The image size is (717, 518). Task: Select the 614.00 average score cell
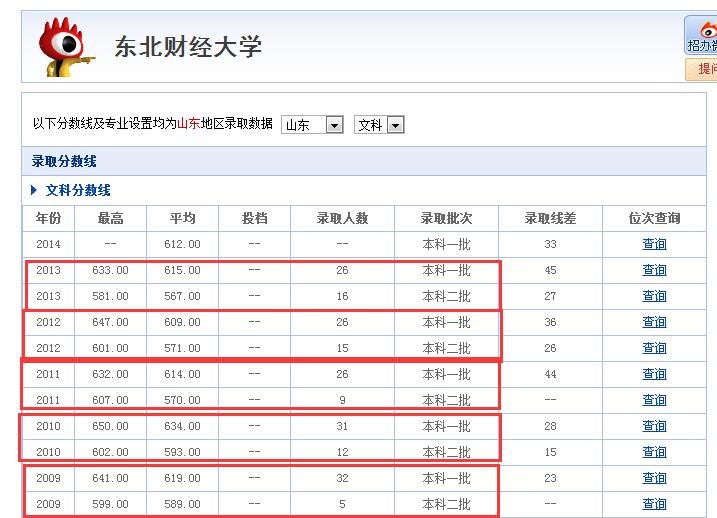(182, 374)
